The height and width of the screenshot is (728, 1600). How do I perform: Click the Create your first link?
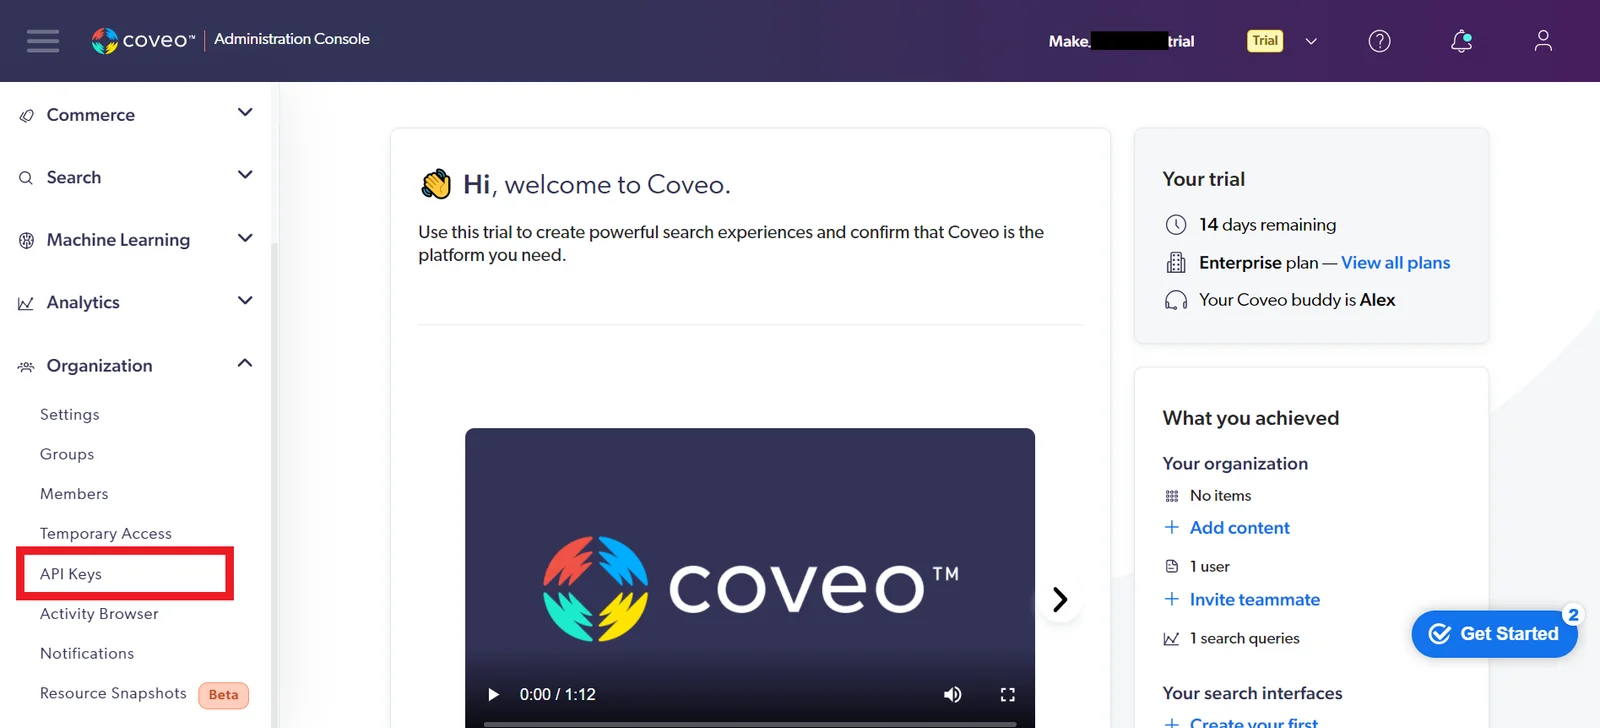coord(1254,722)
